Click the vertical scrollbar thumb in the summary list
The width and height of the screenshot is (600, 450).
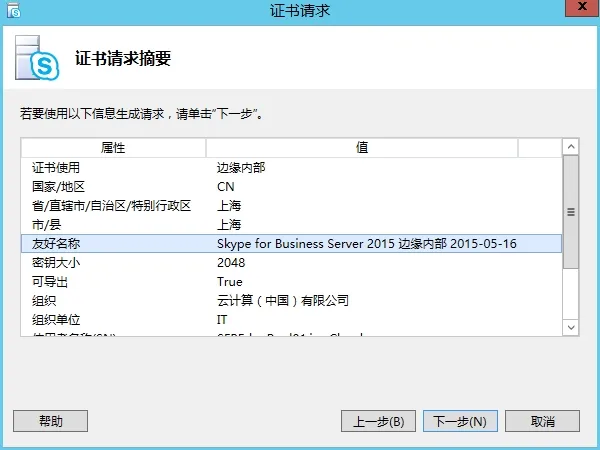[x=571, y=212]
